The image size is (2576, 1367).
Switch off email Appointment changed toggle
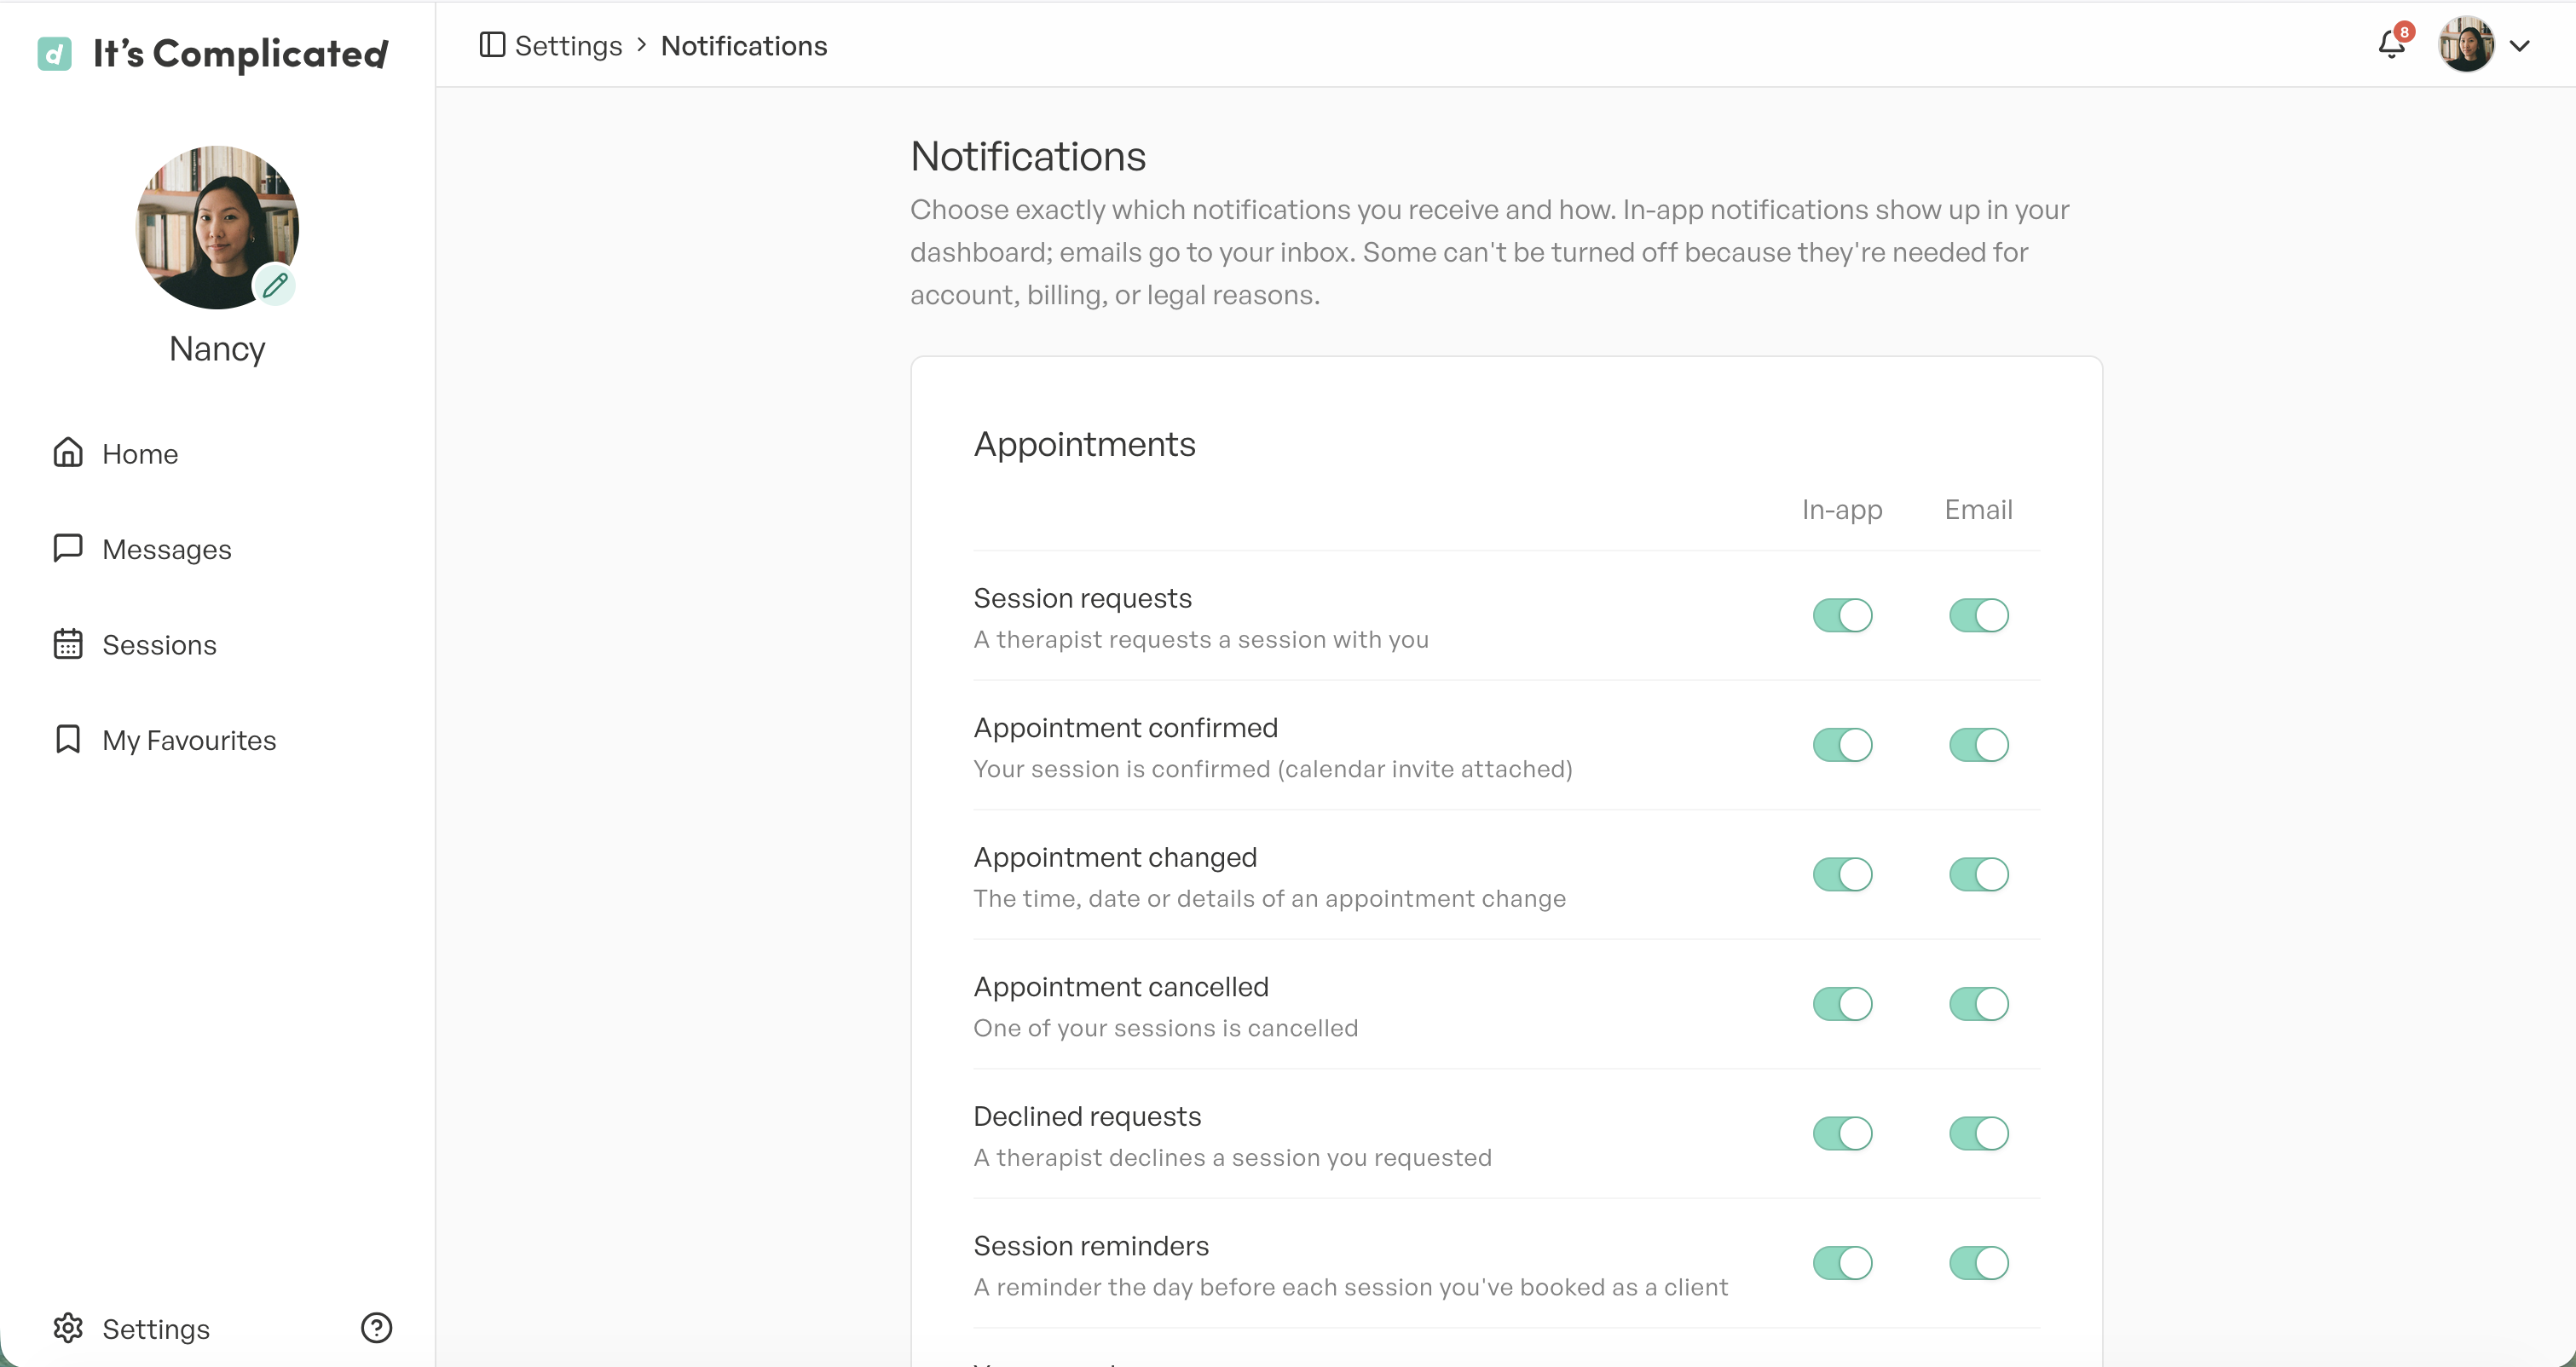tap(1978, 874)
